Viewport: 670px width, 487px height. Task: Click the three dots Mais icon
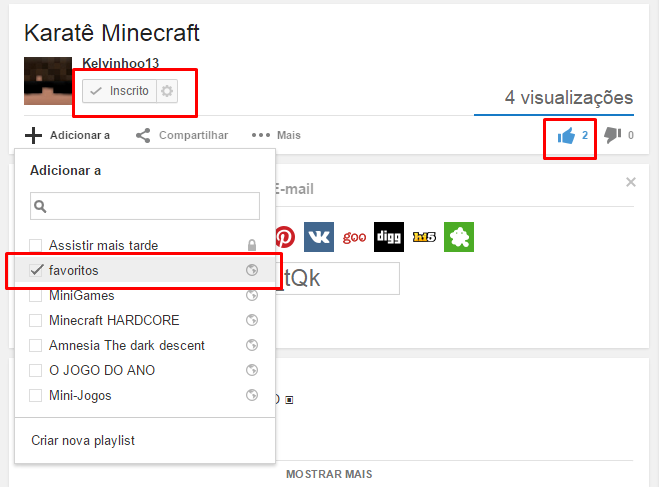pyautogui.click(x=261, y=135)
